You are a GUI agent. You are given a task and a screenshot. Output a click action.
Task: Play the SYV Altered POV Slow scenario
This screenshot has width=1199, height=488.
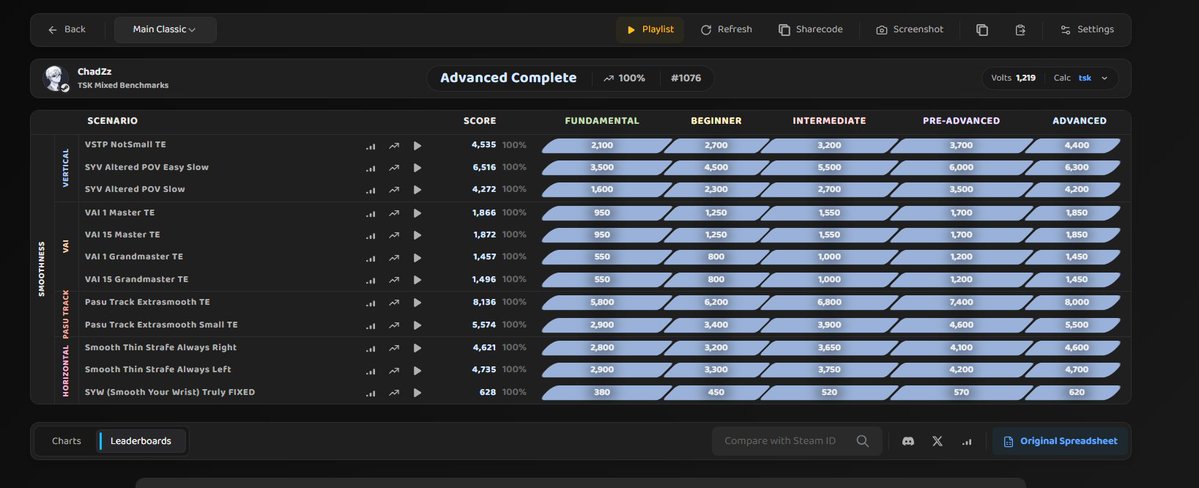click(418, 190)
